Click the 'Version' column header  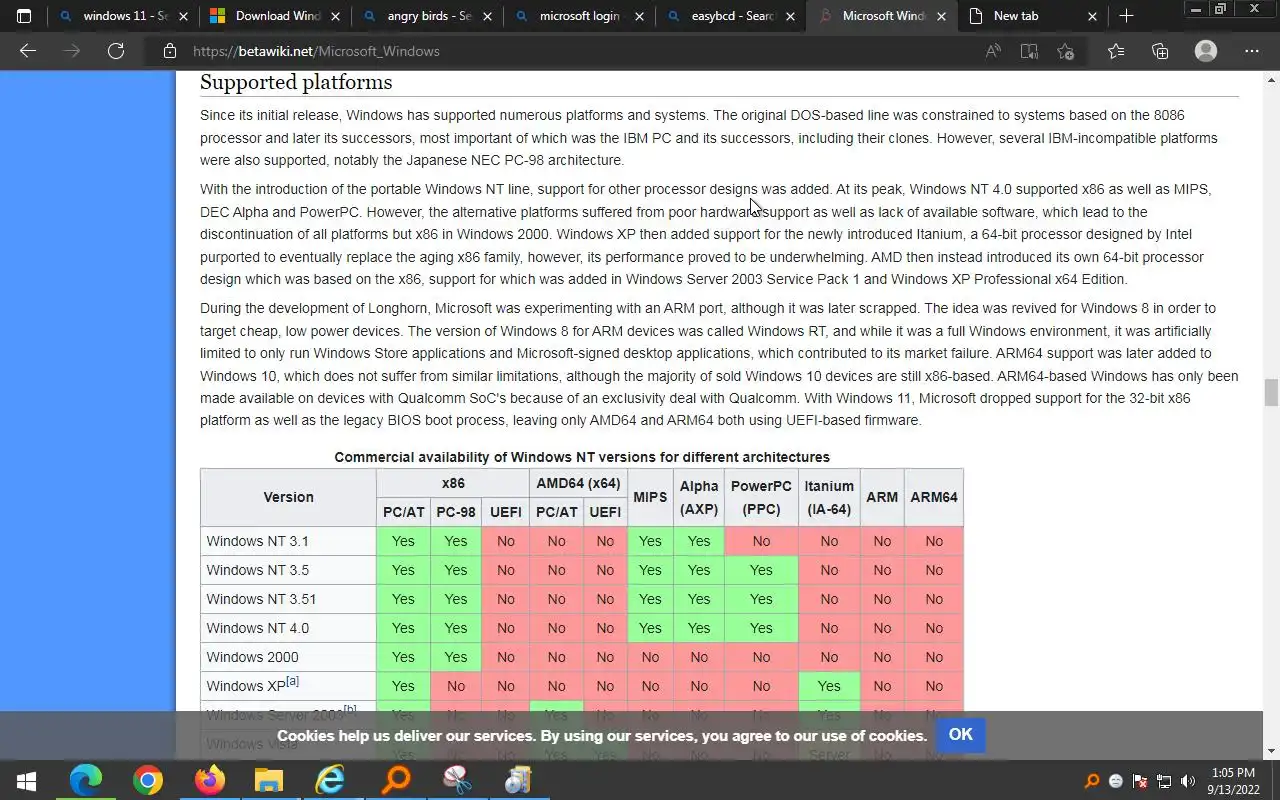pos(288,497)
